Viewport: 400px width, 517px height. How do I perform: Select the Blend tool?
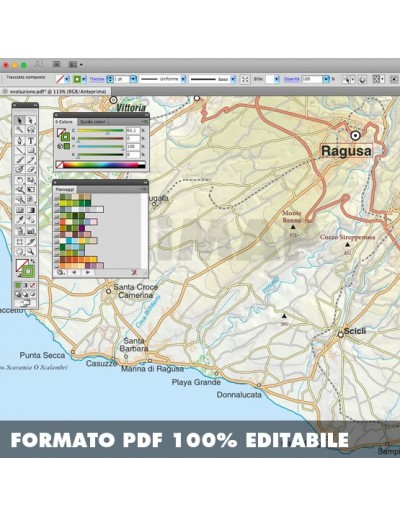tap(31, 220)
